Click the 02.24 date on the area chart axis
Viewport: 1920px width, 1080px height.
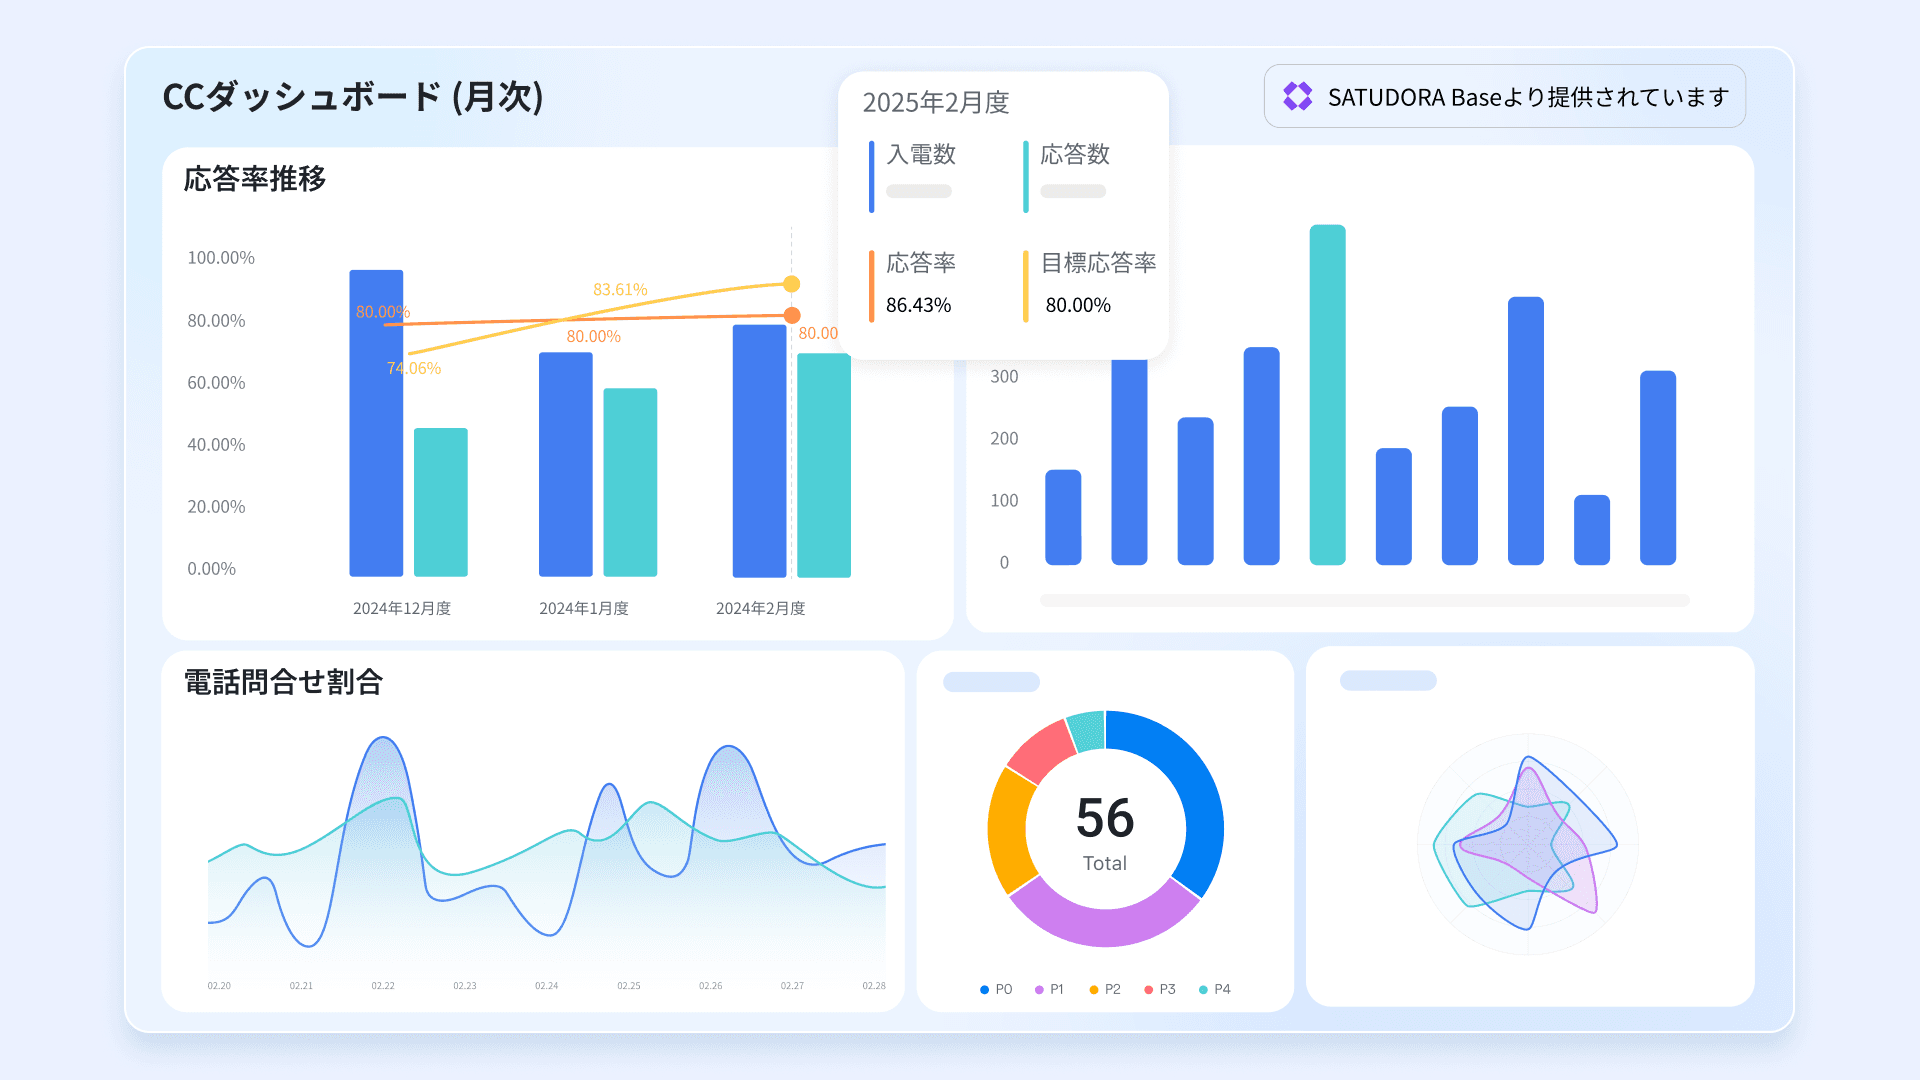(x=546, y=986)
